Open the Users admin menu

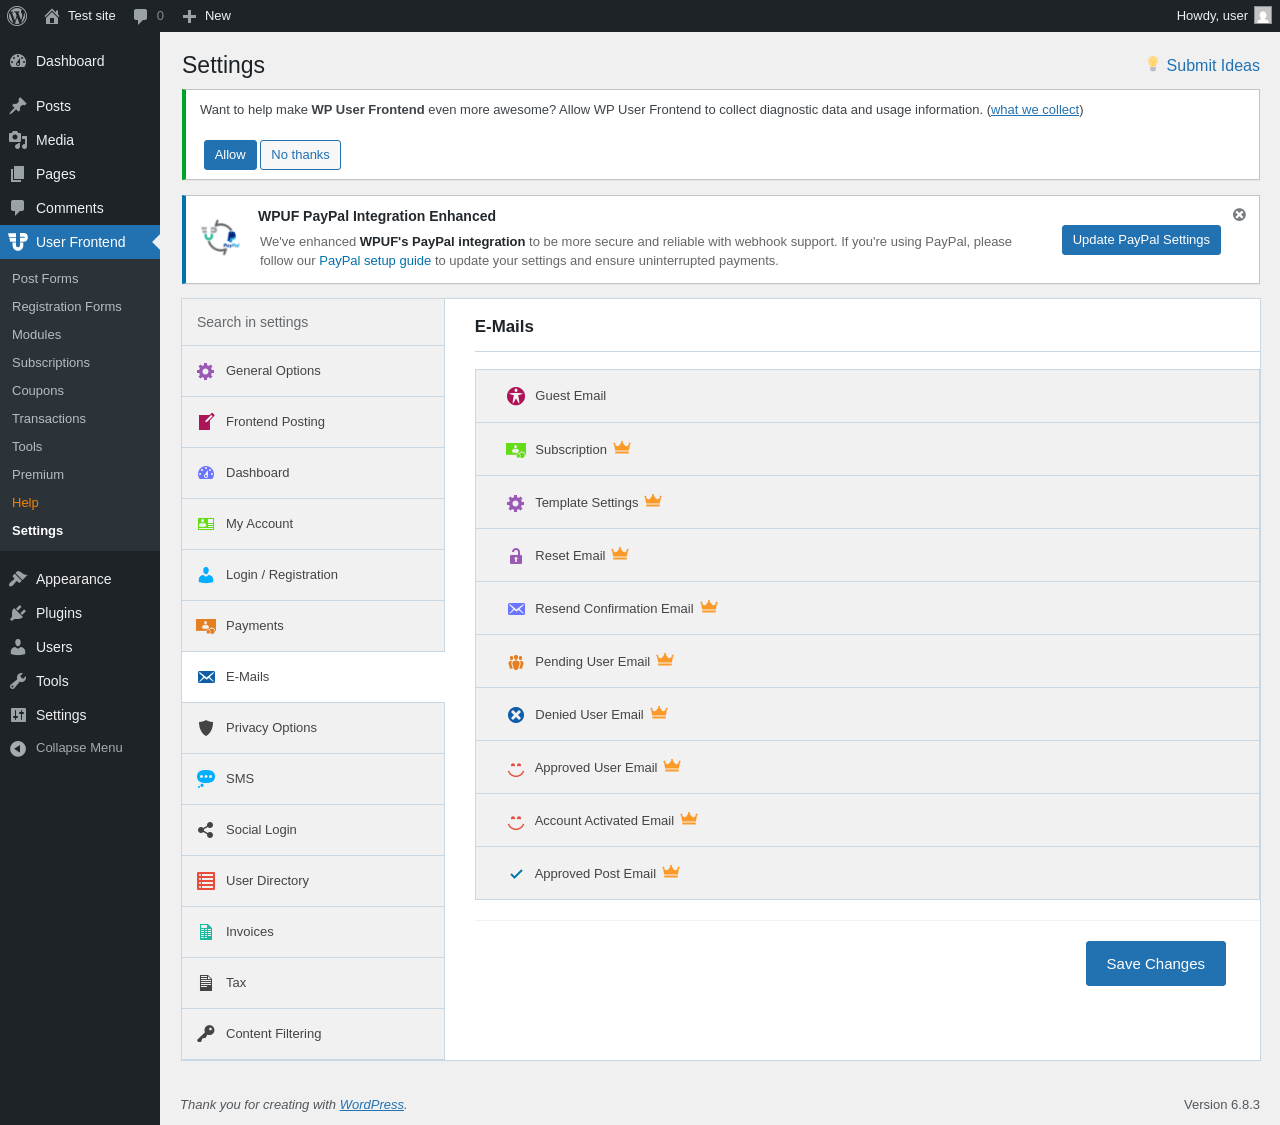click(x=80, y=647)
